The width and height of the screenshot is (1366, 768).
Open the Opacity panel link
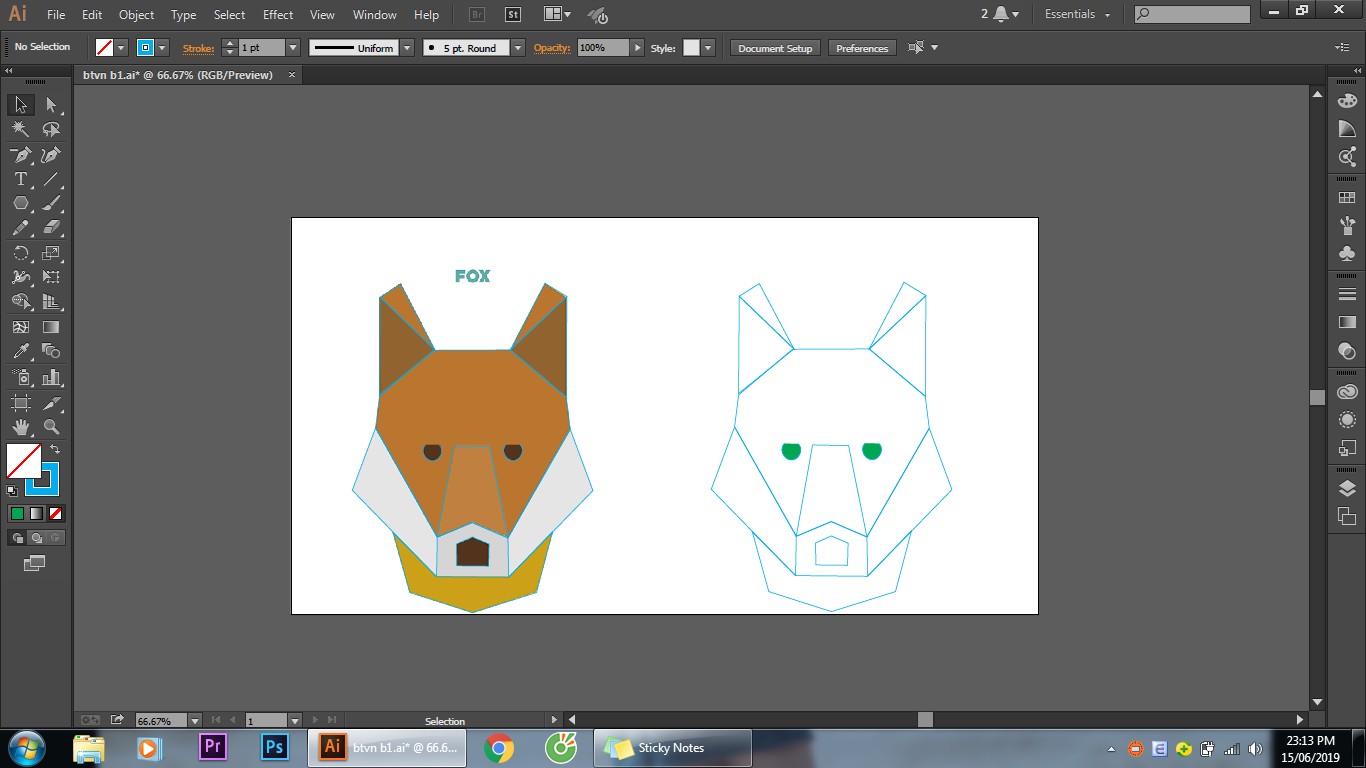click(551, 48)
